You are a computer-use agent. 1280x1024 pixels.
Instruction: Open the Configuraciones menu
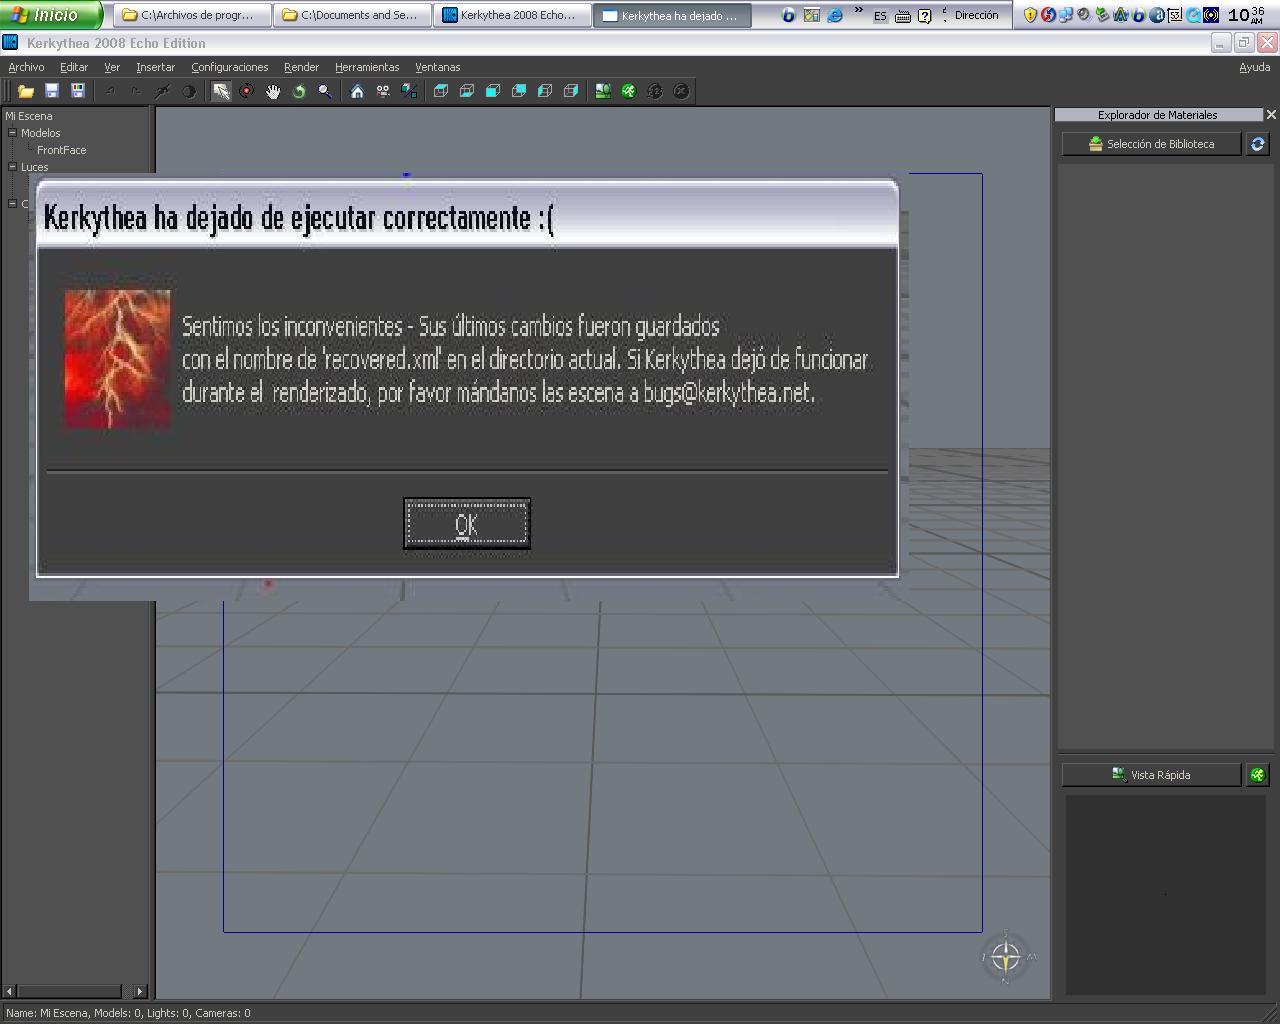click(x=230, y=67)
